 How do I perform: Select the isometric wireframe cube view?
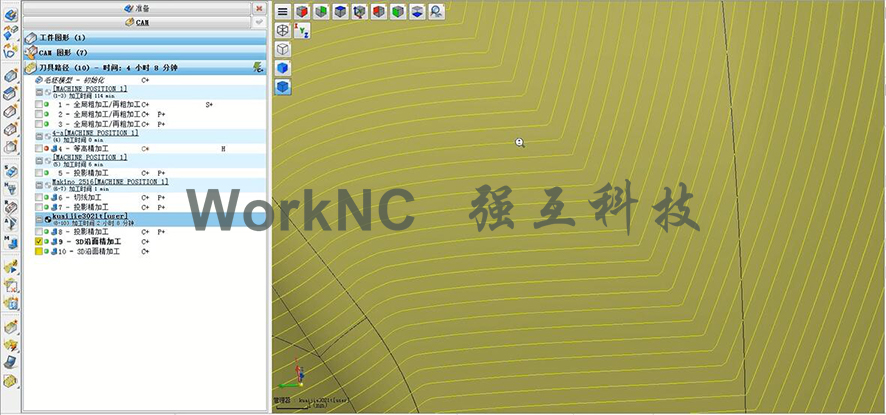[x=283, y=31]
